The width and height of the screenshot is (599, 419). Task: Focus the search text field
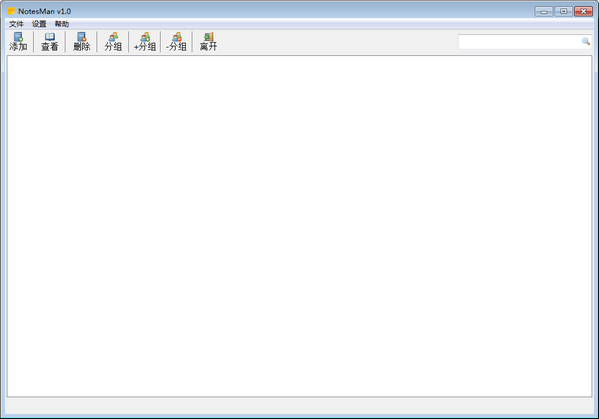coord(520,41)
